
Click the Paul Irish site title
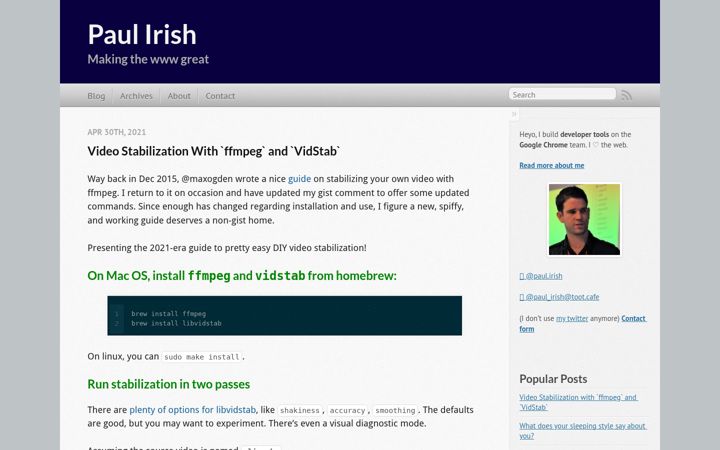[142, 34]
